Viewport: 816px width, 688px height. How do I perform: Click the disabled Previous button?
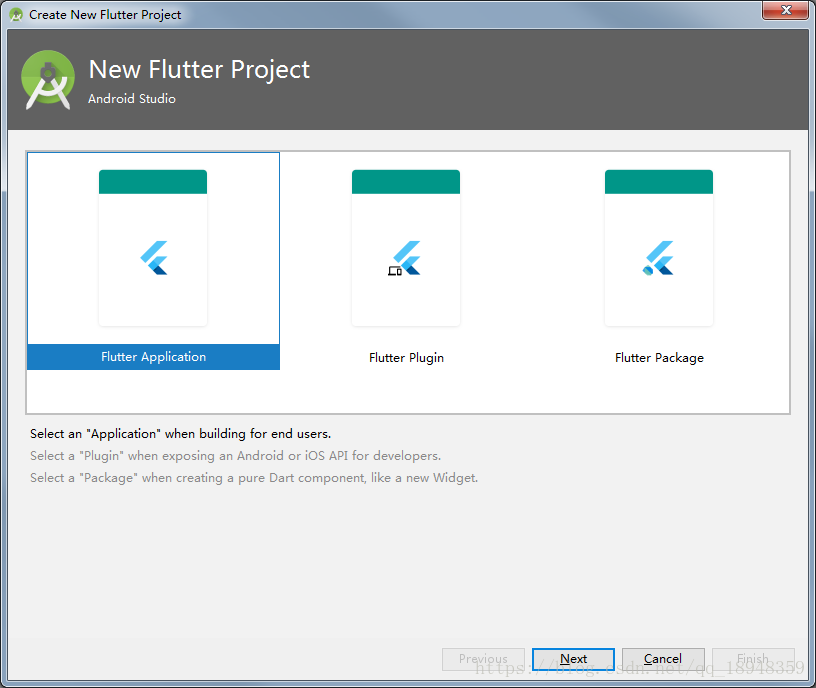point(483,659)
